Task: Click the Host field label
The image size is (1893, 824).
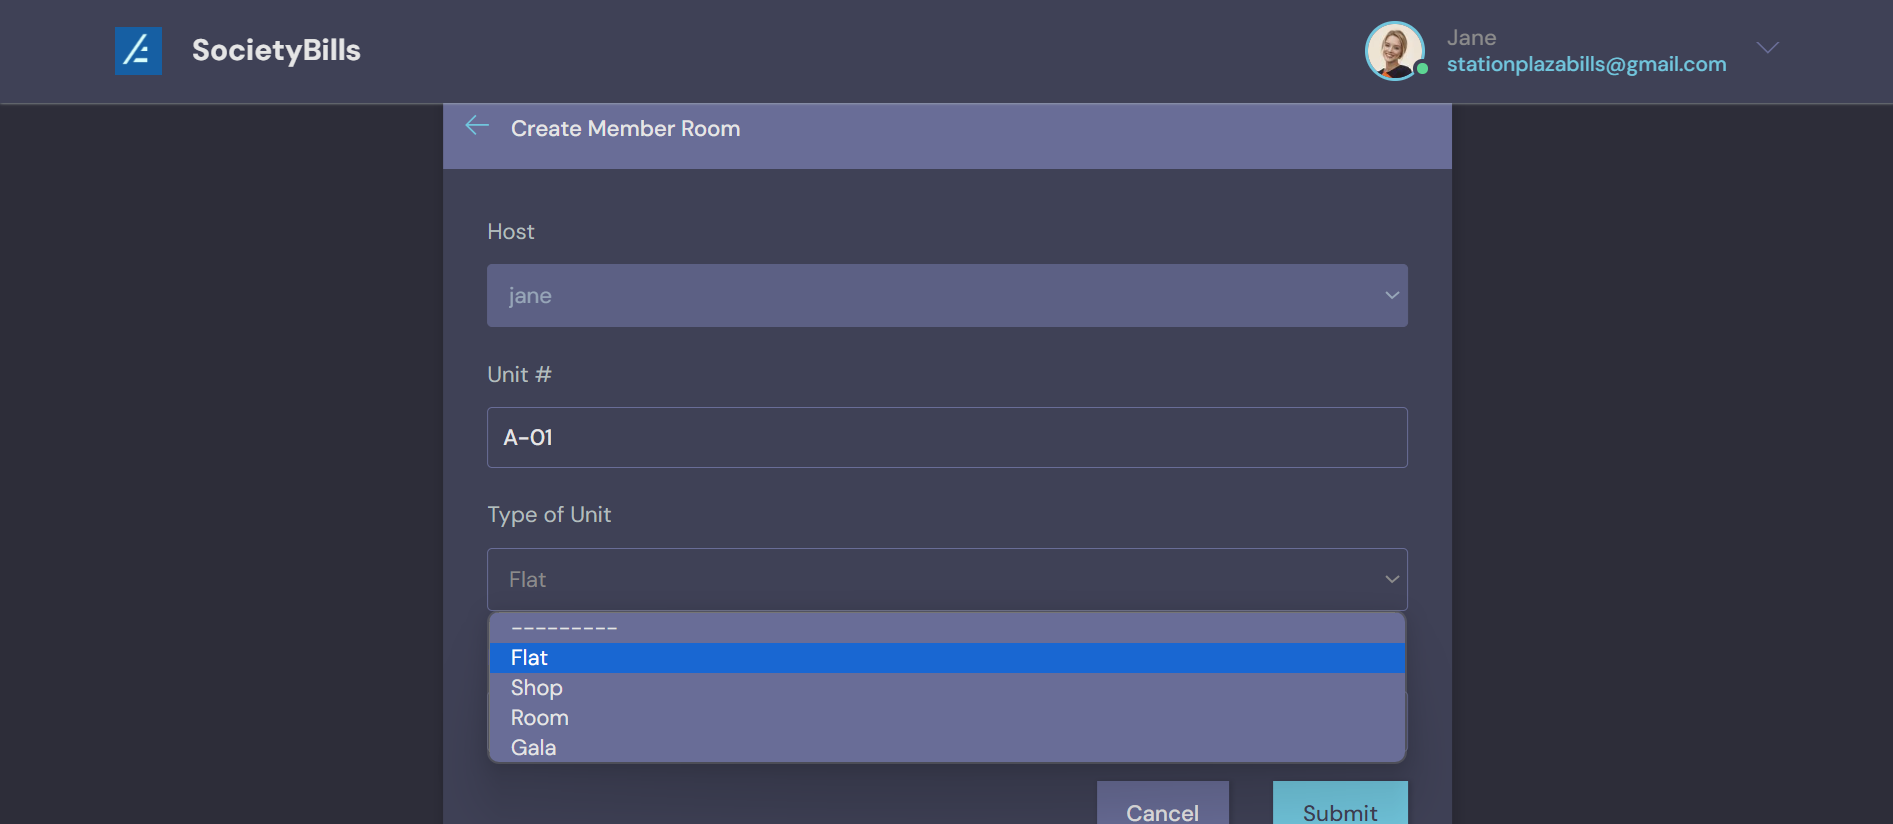Action: pyautogui.click(x=510, y=232)
